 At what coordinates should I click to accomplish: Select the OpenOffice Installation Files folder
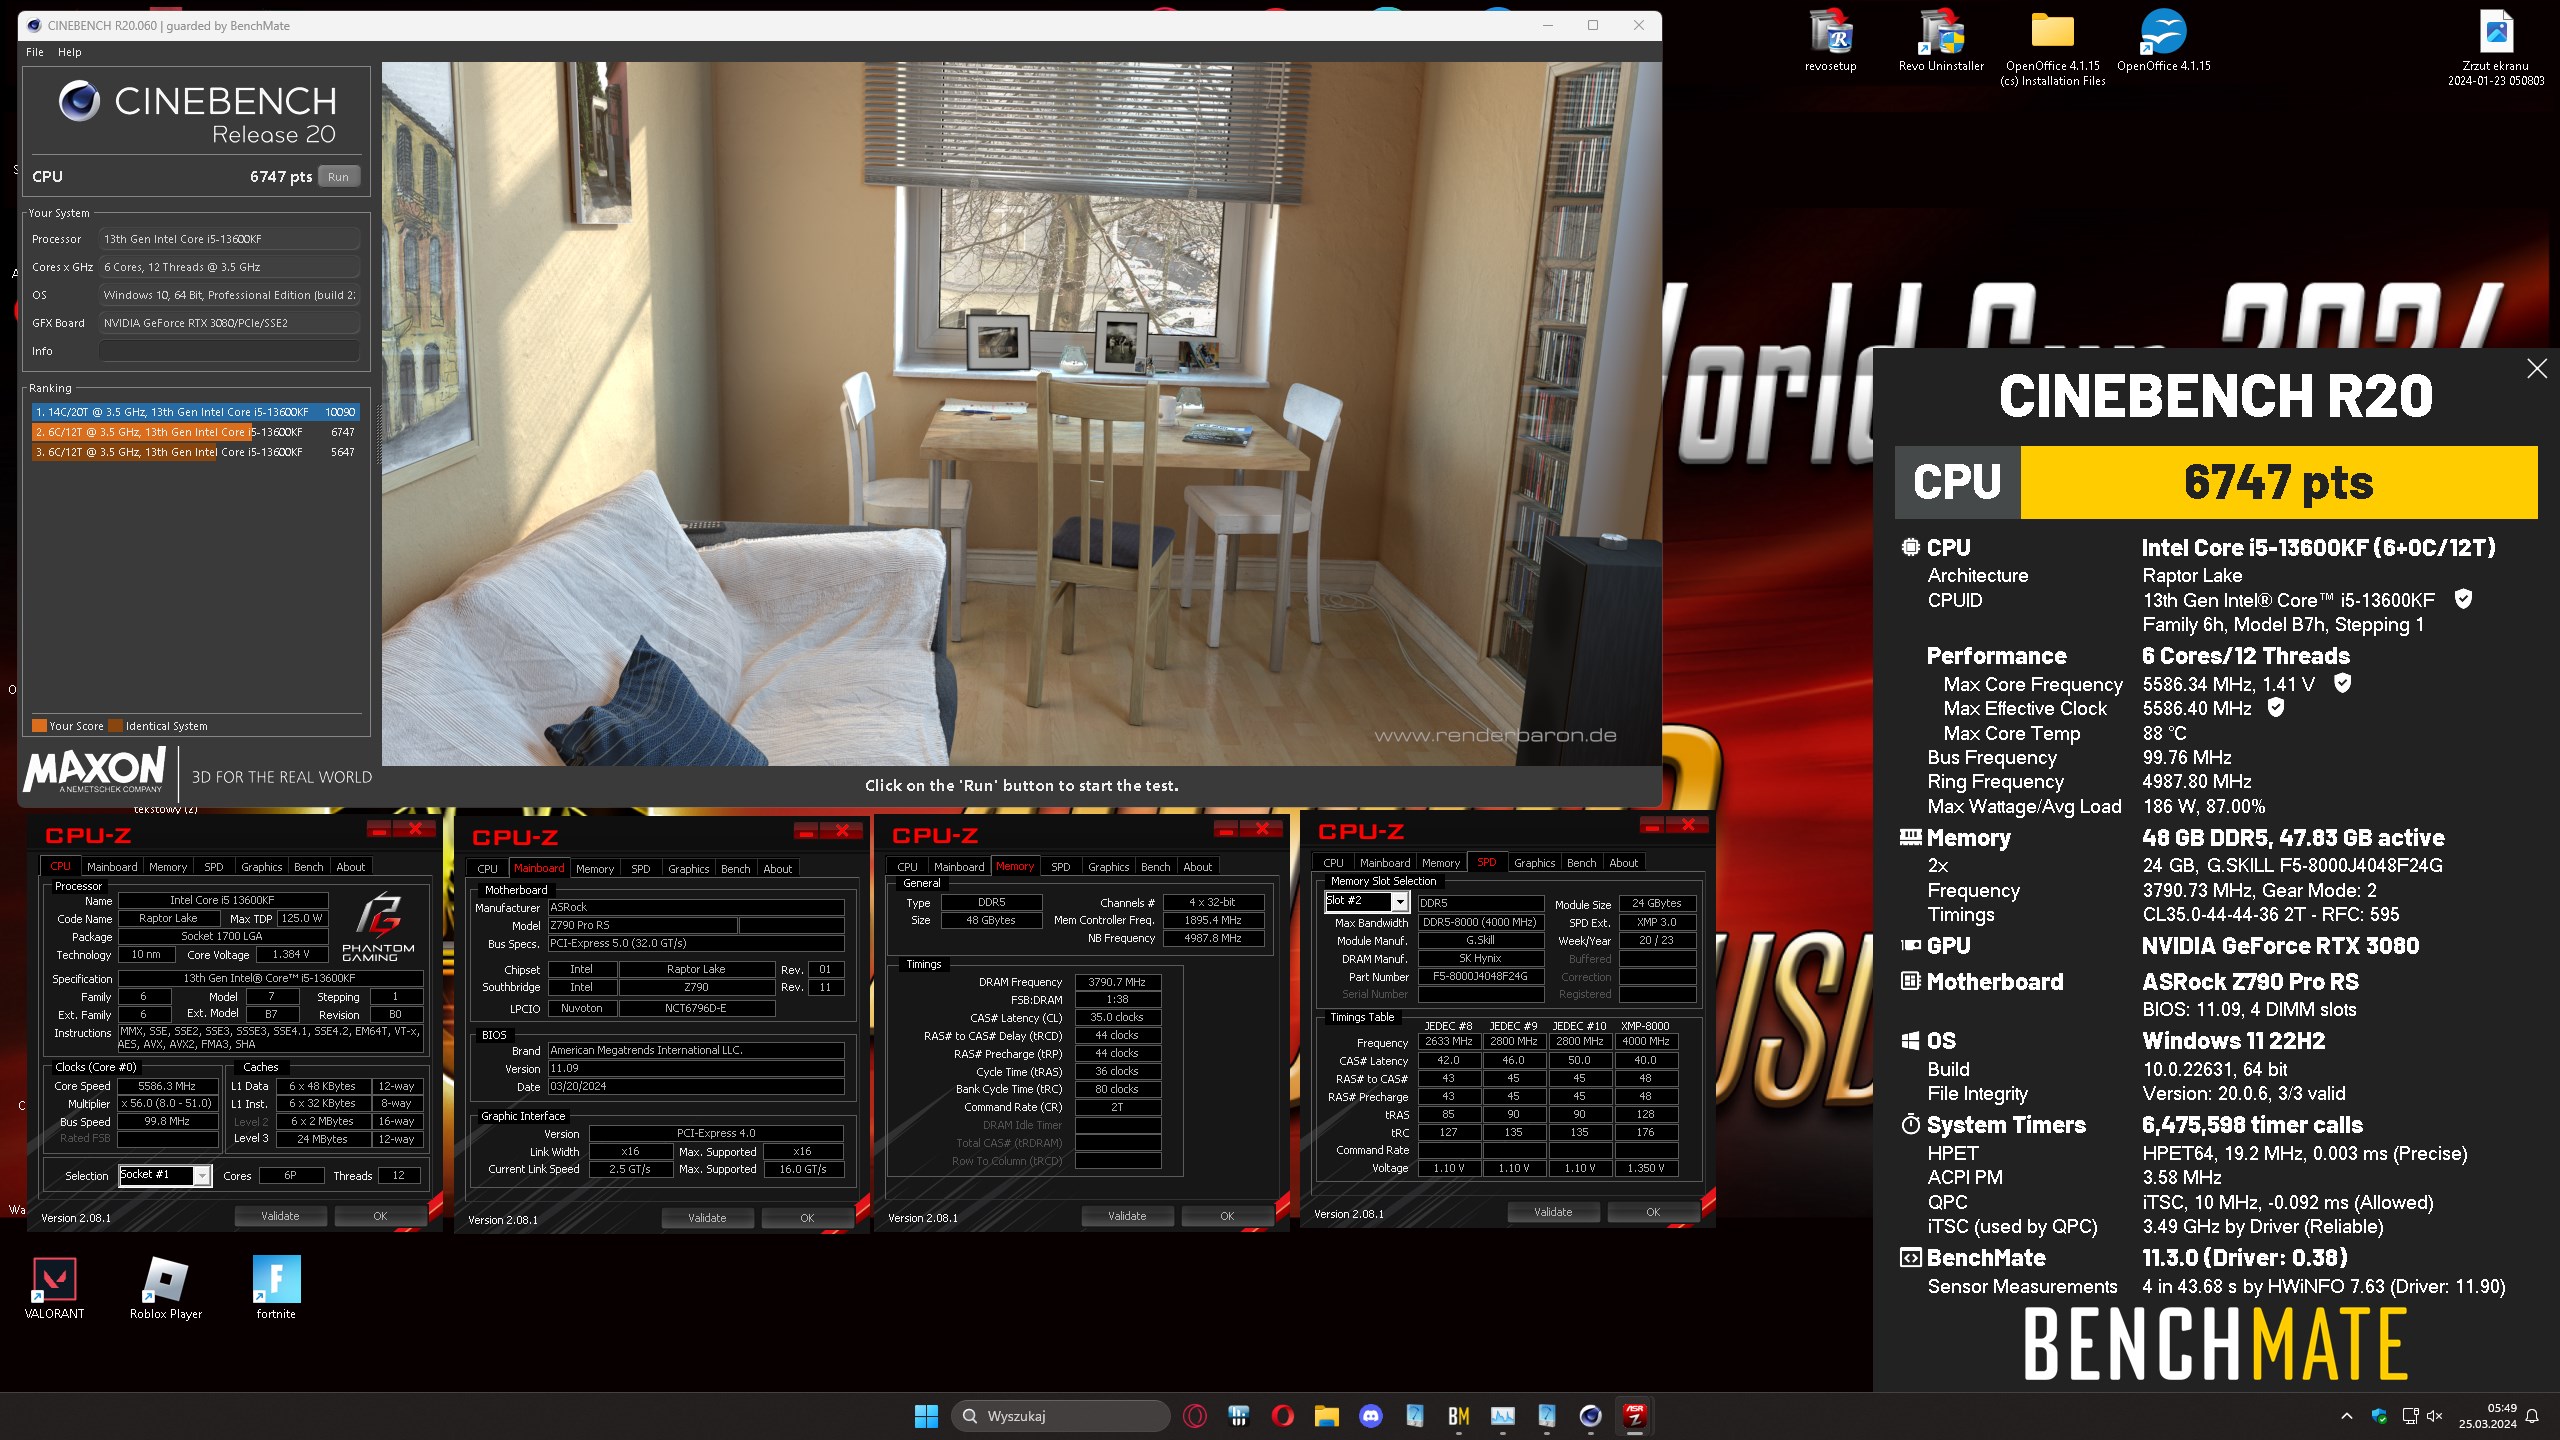[x=2052, y=48]
